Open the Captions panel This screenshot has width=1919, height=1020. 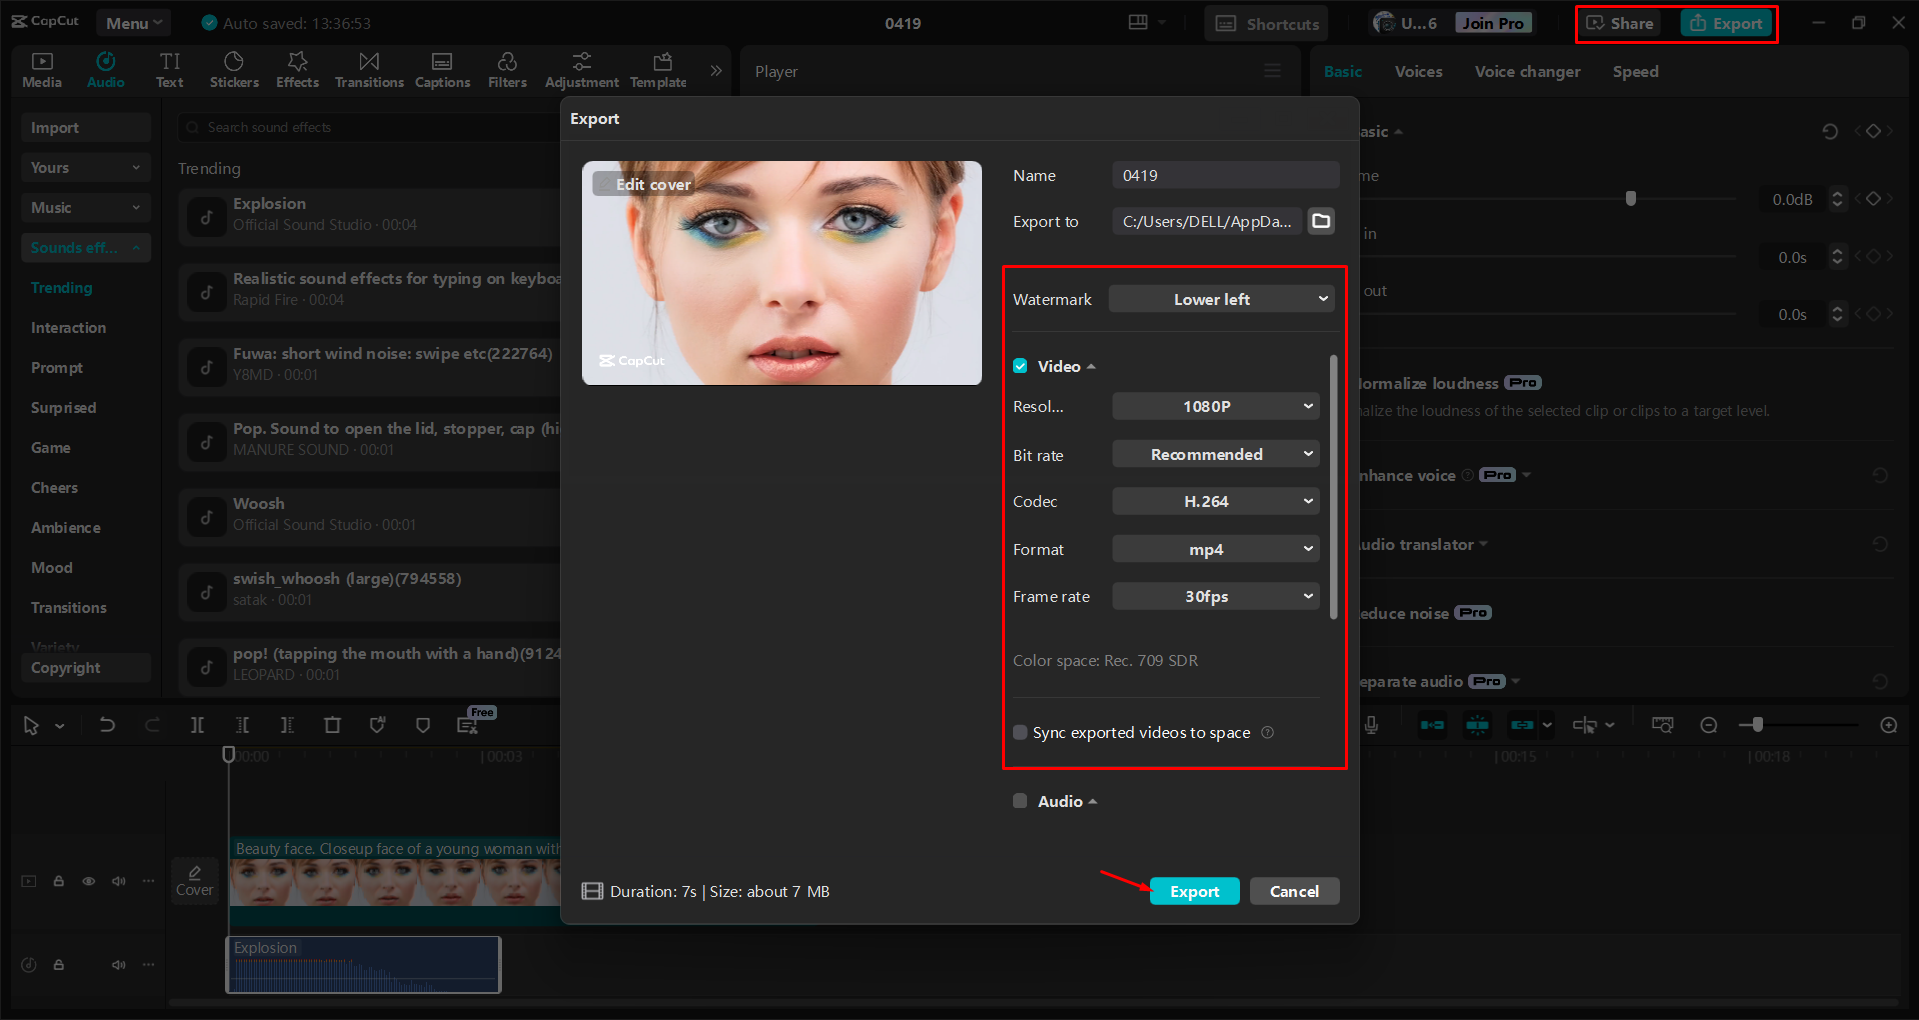(442, 69)
